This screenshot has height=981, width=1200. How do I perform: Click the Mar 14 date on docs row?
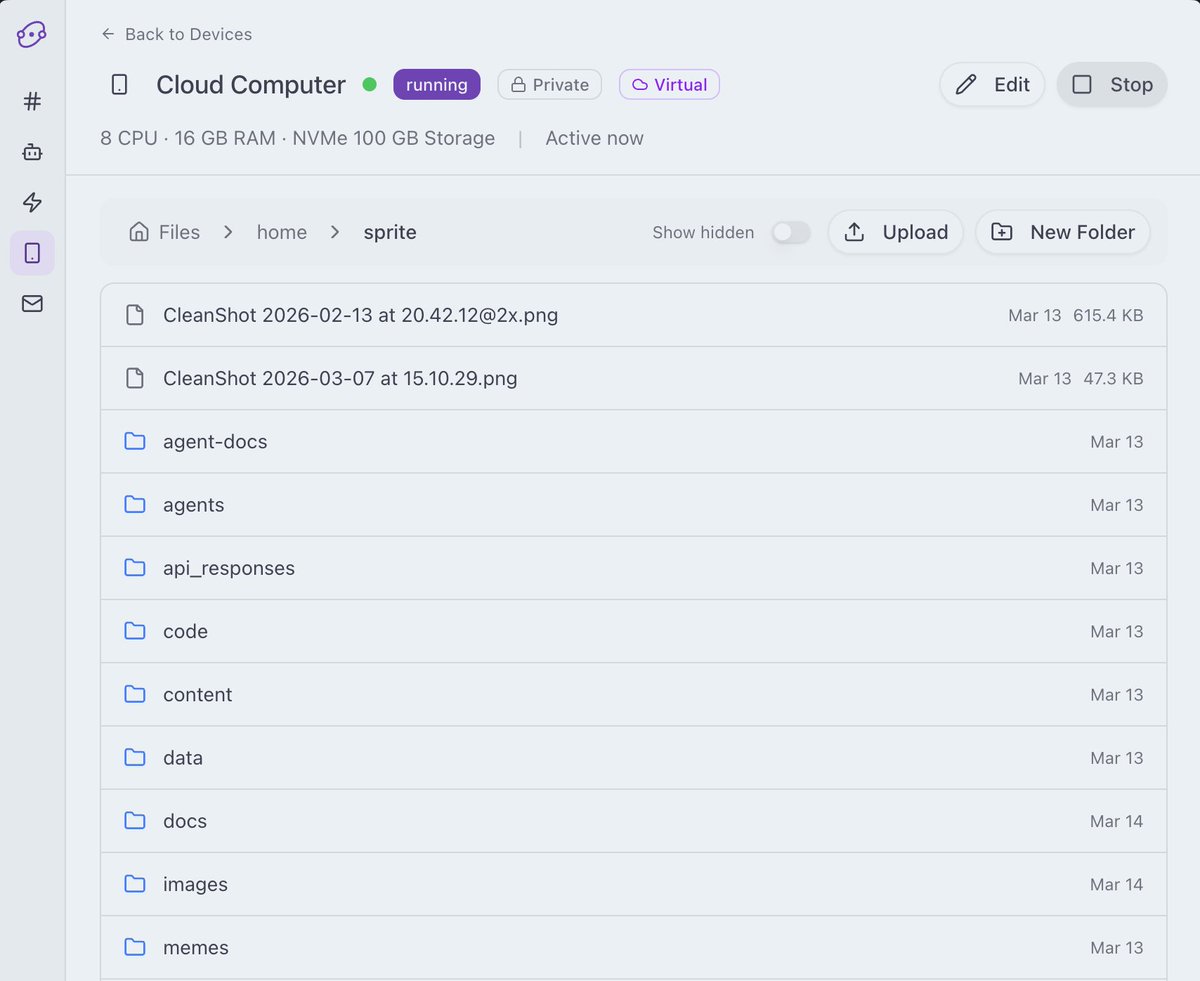point(1117,821)
